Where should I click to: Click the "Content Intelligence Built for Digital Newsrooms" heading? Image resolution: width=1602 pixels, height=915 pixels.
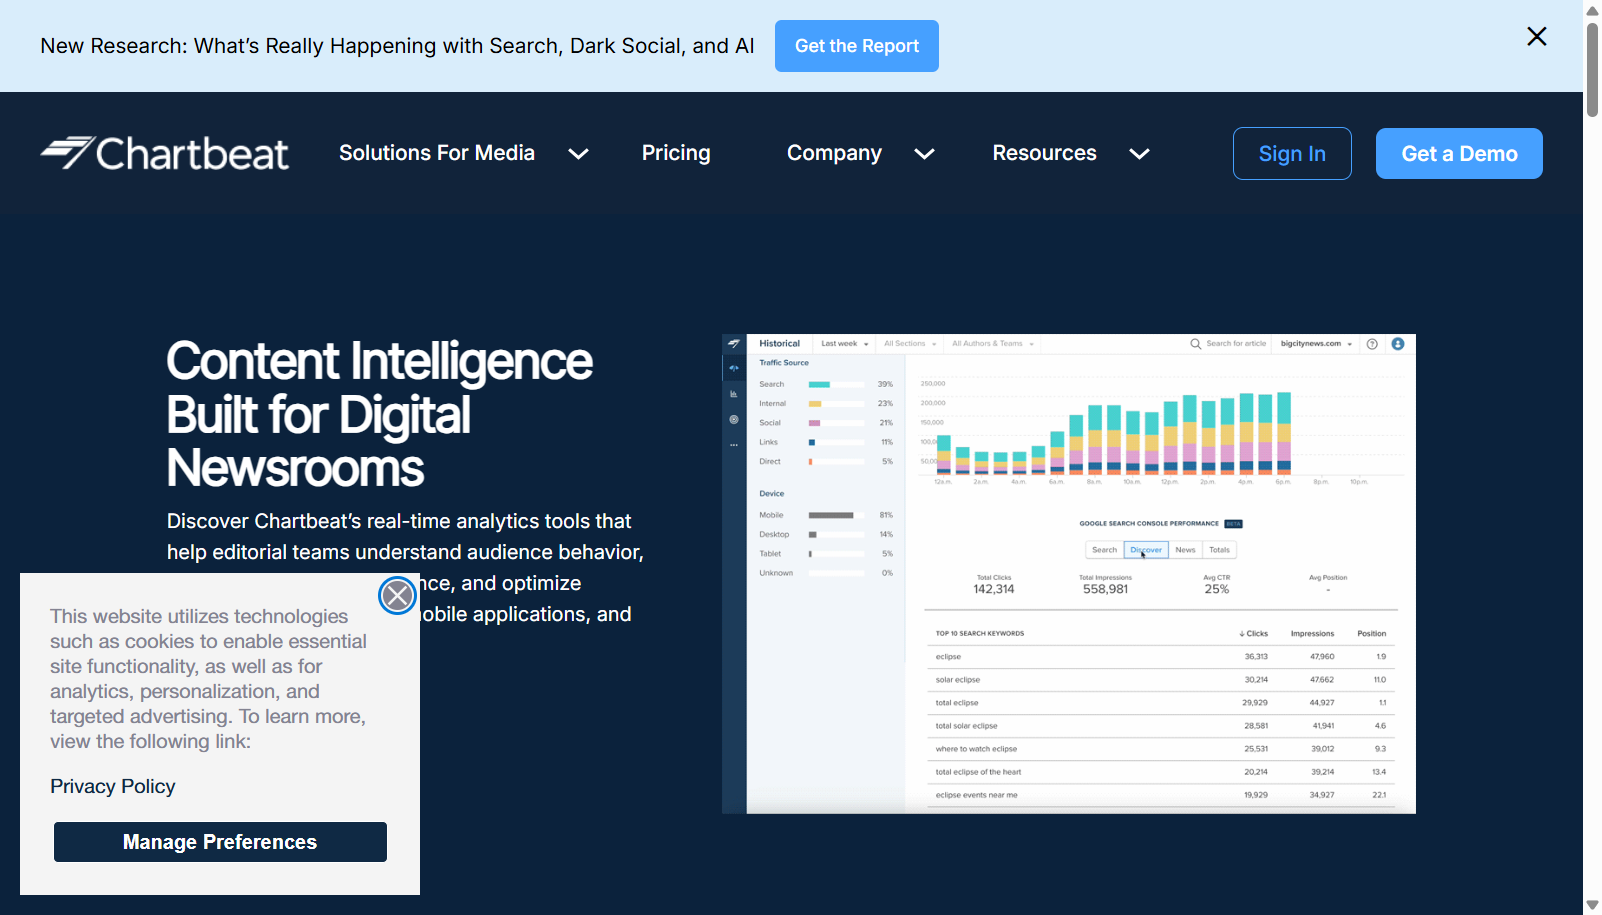[x=380, y=414]
